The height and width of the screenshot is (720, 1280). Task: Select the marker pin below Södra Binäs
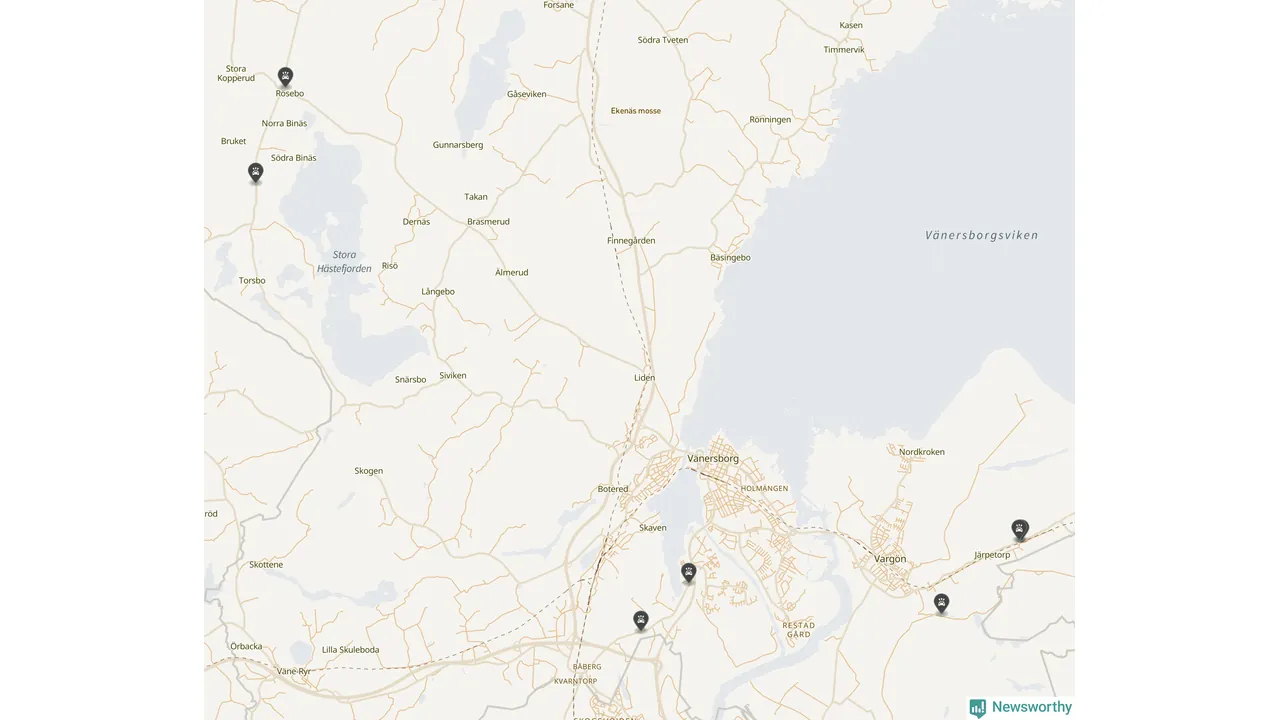256,172
